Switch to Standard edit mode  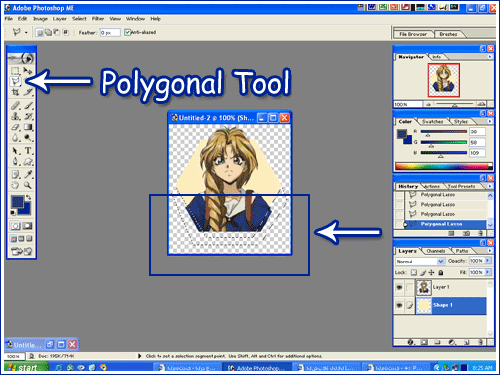coord(15,226)
